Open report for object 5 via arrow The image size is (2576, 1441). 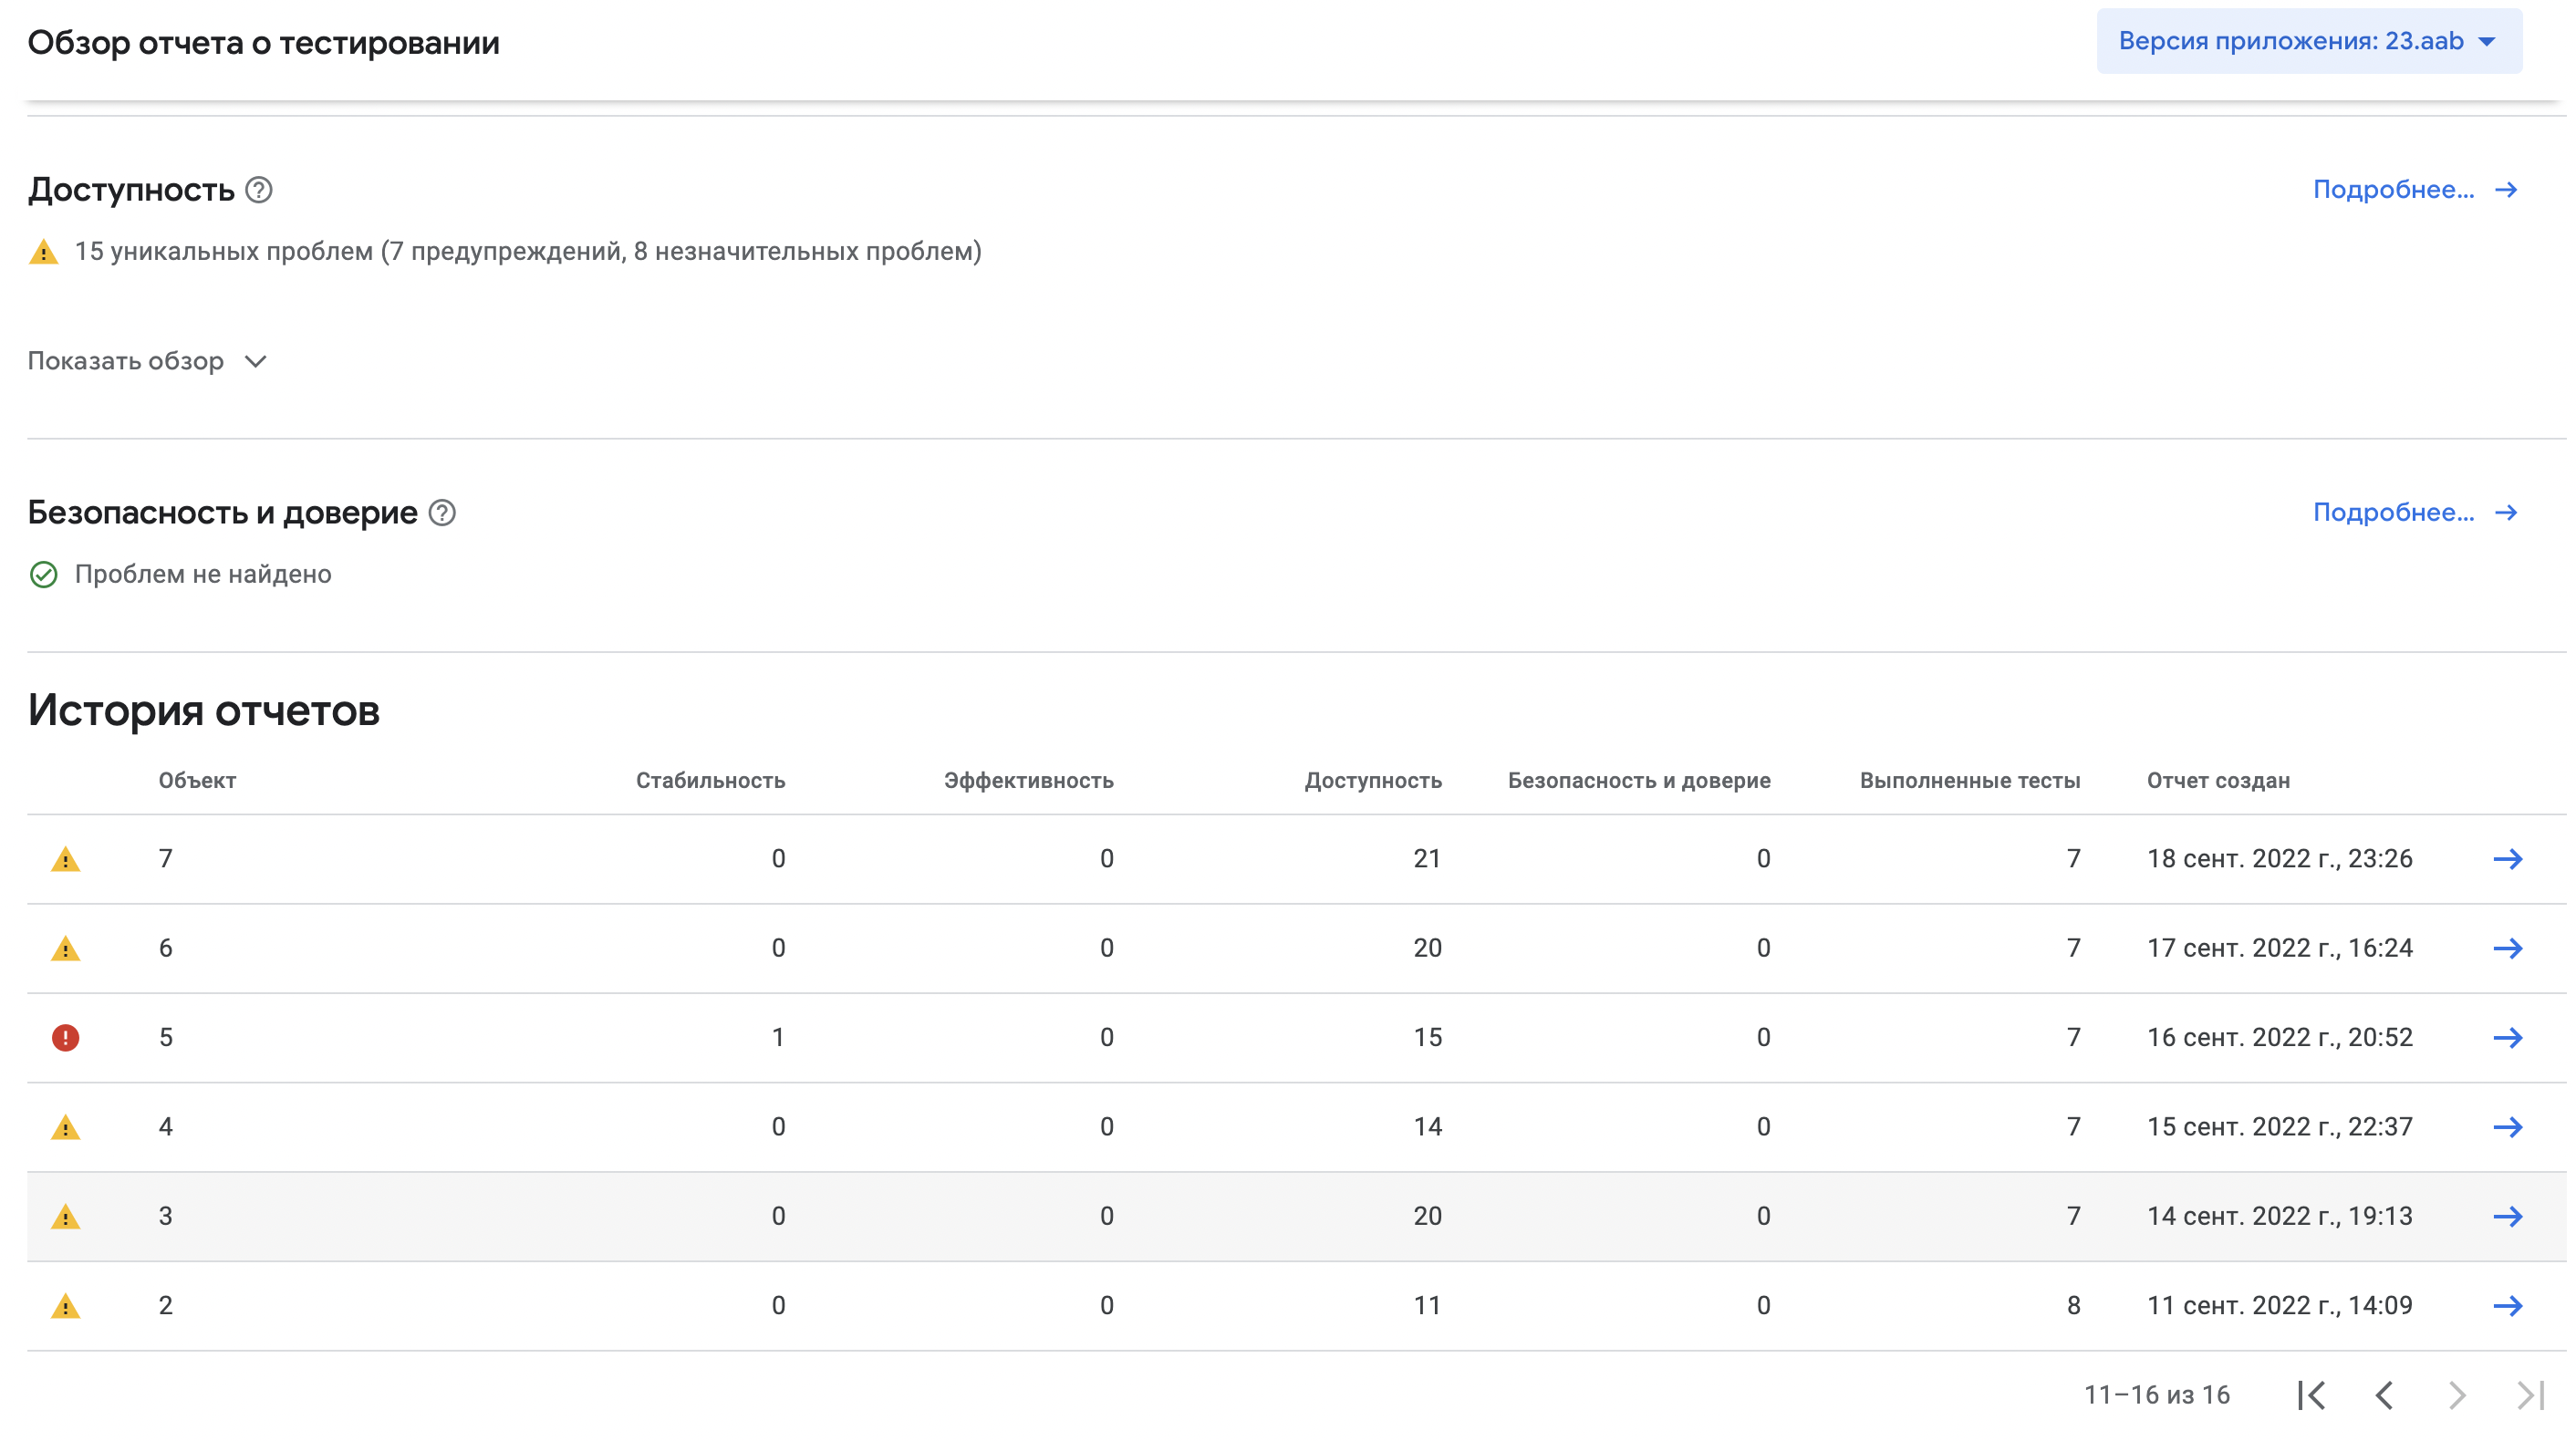2507,1038
